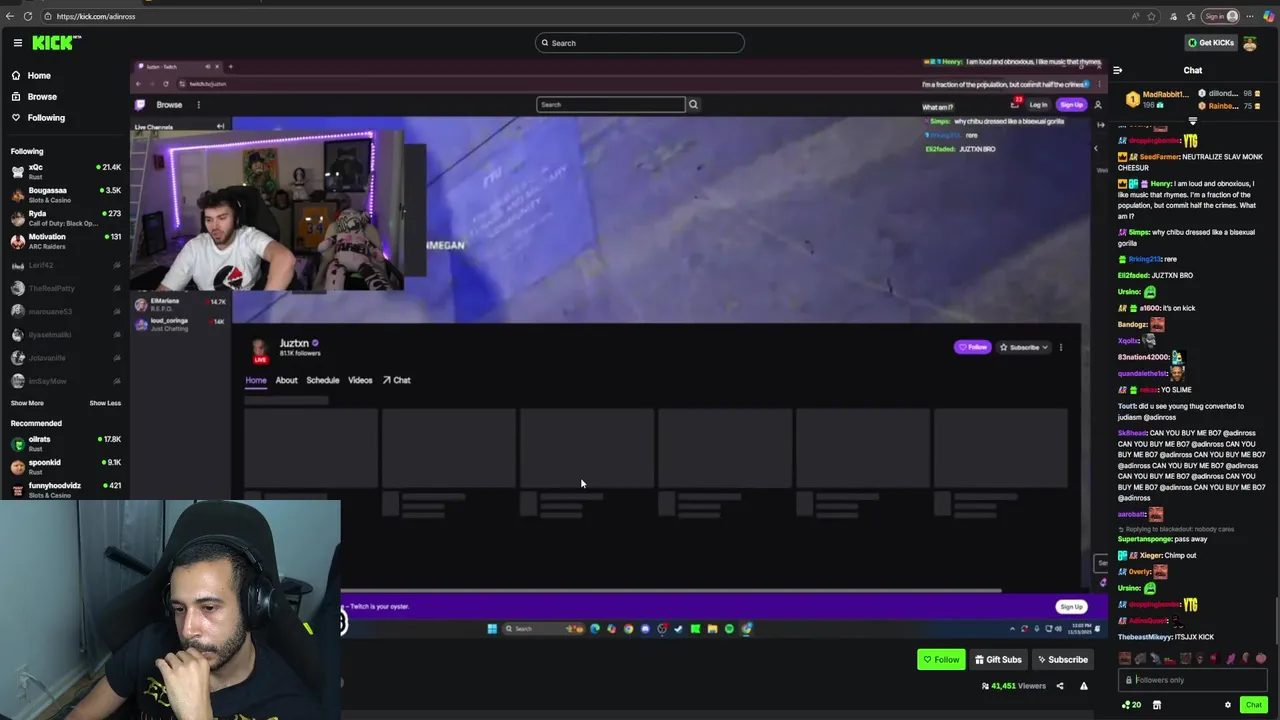Open the Kick hamburger menu
The image size is (1280, 720).
point(18,43)
